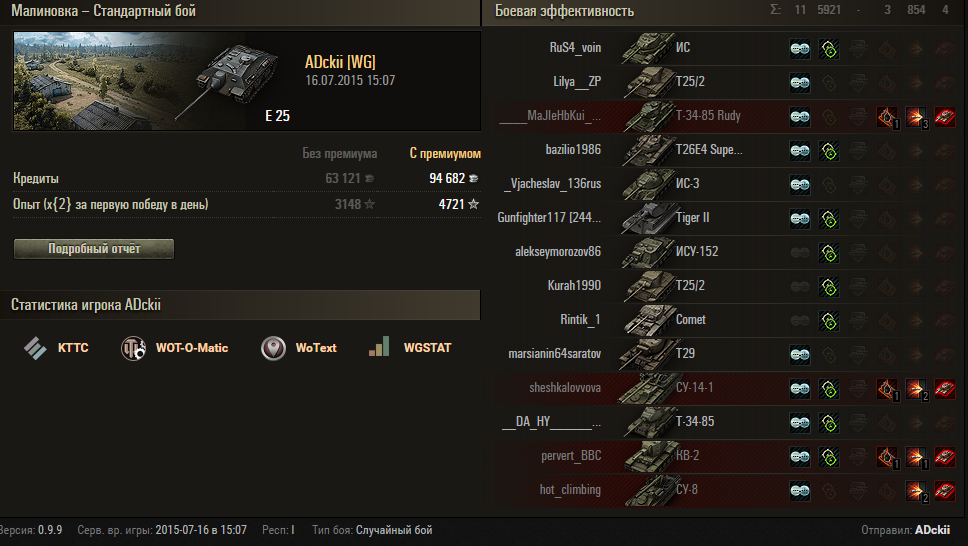
Task: Open the detailed report button Подробный отчёт
Action: point(94,249)
